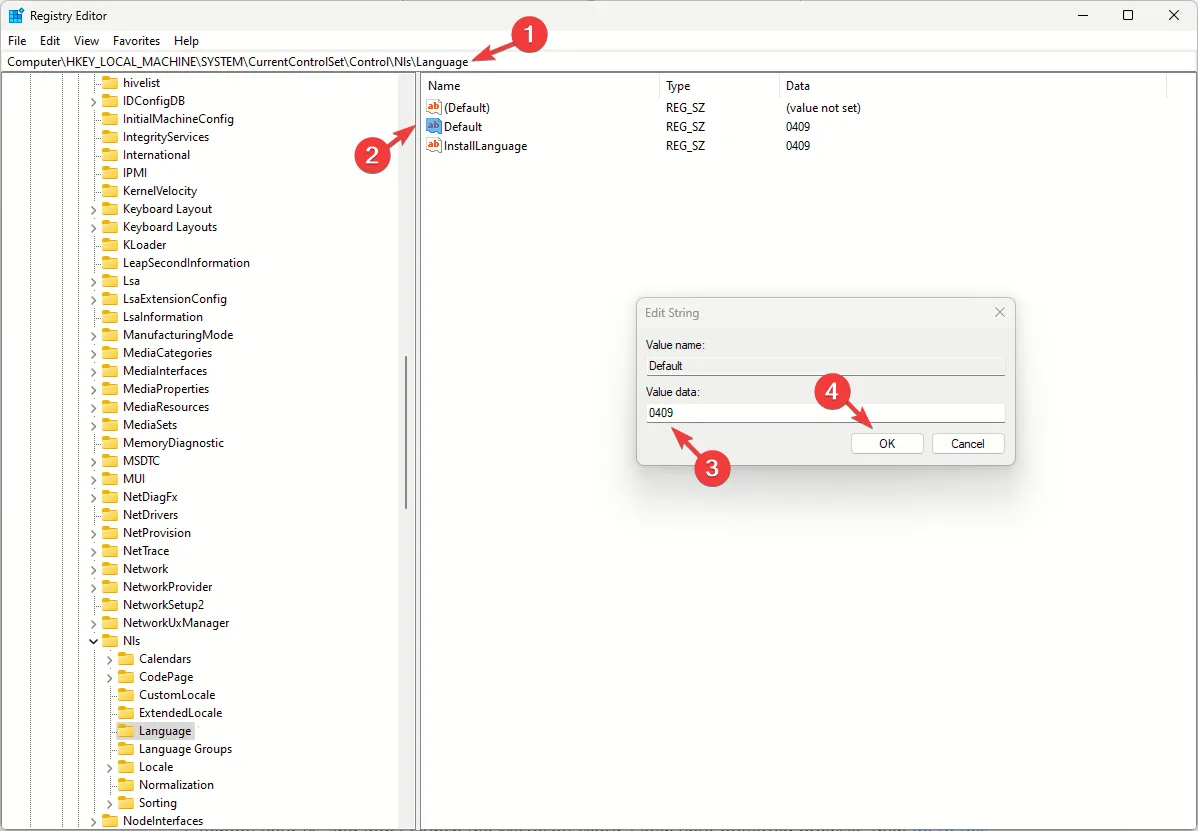
Task: Click the IDConfigDB folder icon
Action: (x=110, y=101)
